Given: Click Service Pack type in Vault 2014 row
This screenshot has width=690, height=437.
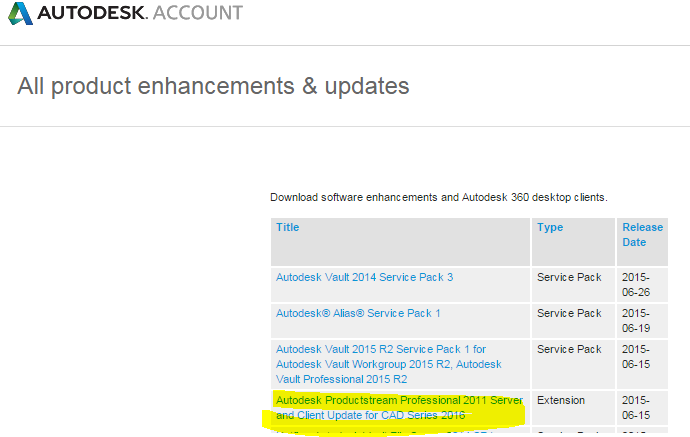Looking at the screenshot, I should [x=569, y=277].
